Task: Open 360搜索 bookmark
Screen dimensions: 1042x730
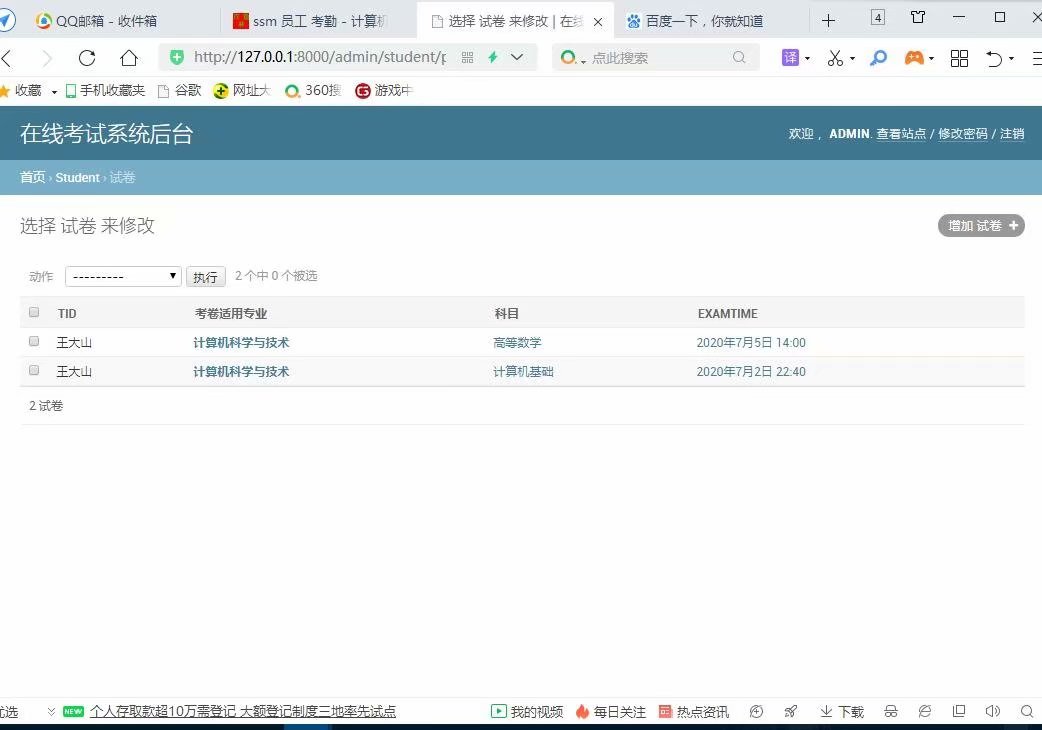Action: [313, 90]
